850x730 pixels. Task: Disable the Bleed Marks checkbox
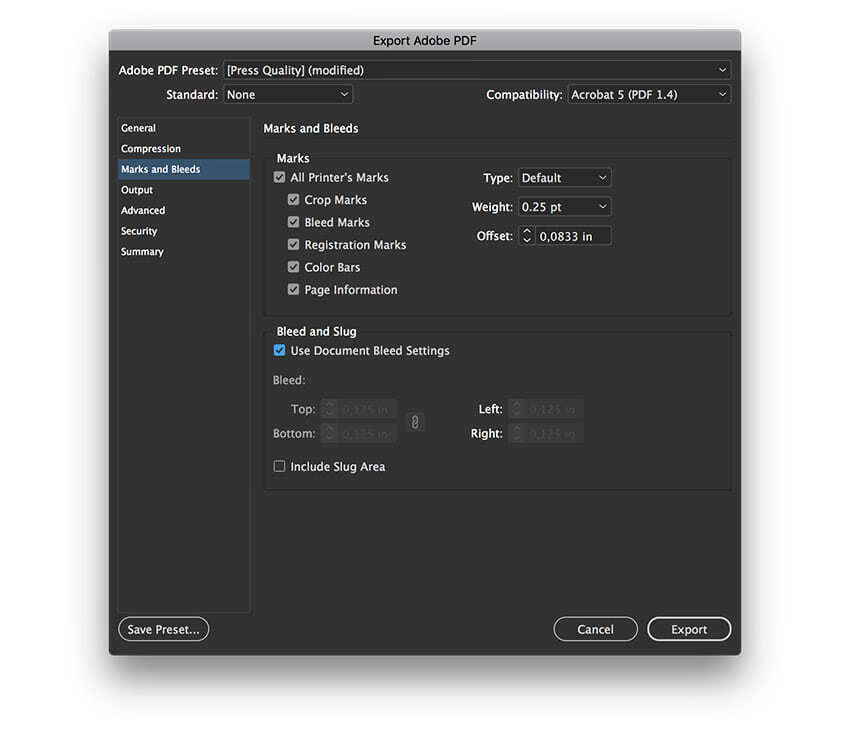tap(294, 222)
